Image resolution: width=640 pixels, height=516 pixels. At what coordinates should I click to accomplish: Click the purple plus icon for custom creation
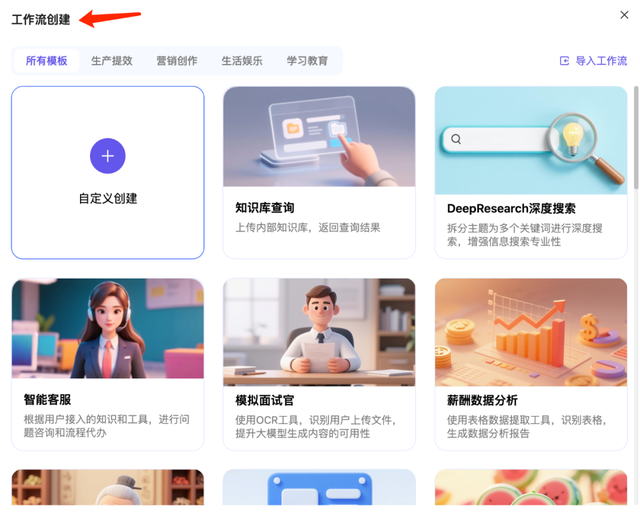[x=108, y=156]
